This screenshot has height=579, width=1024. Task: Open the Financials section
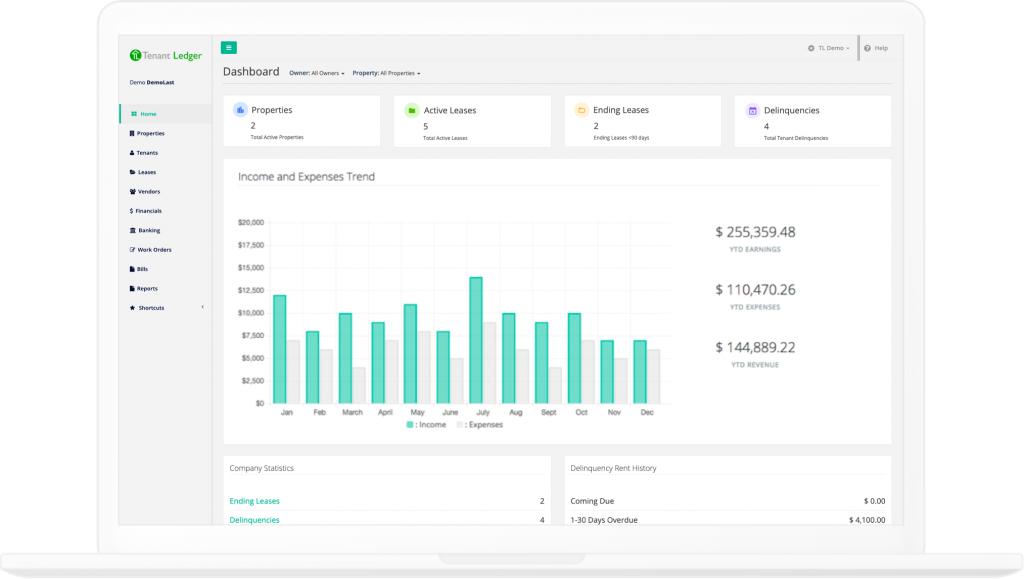[150, 211]
